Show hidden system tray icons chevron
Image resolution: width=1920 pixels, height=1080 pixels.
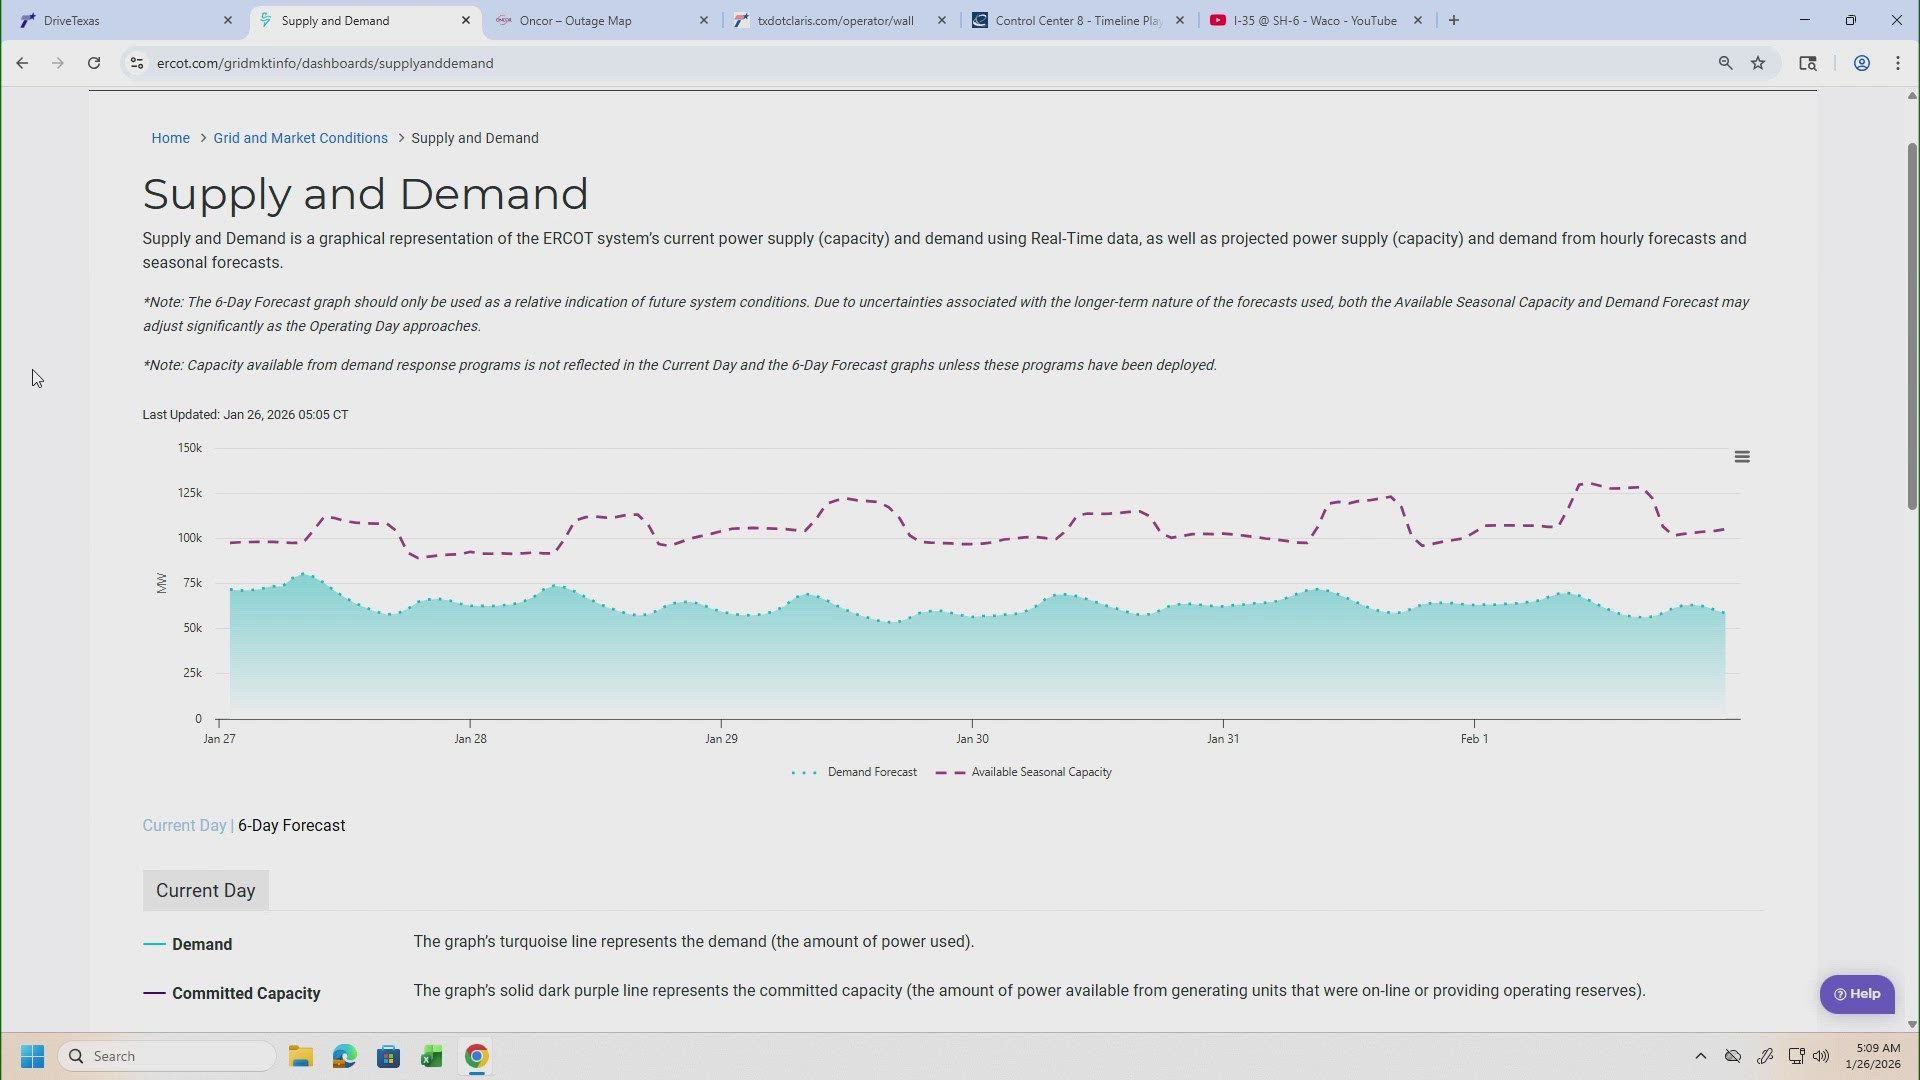(x=1700, y=1056)
